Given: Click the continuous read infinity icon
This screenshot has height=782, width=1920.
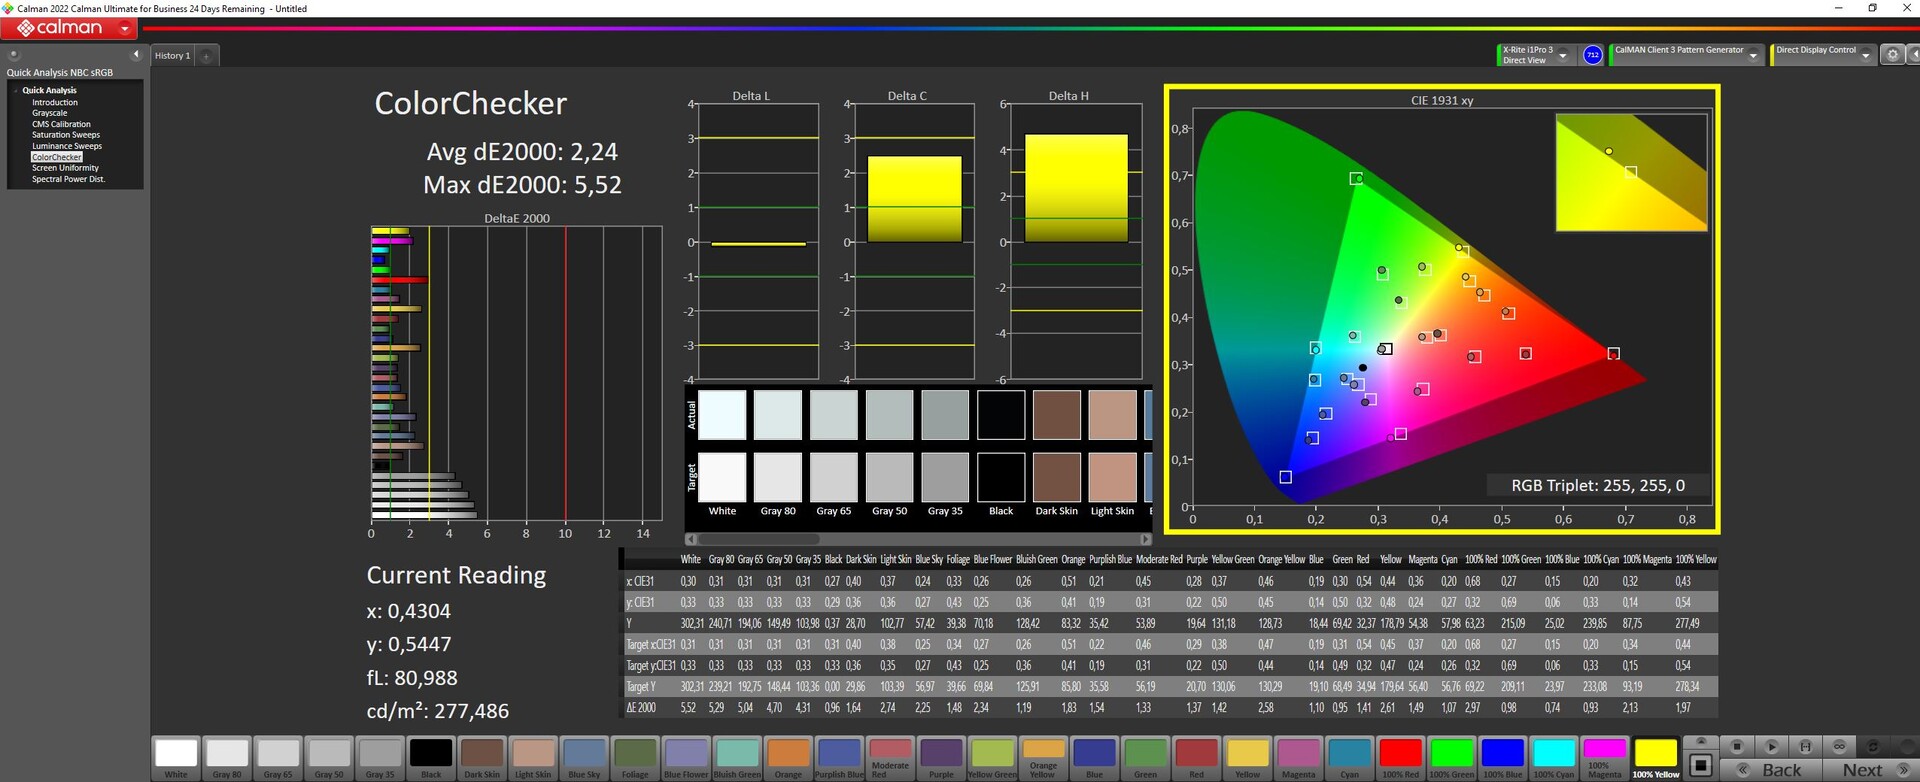Looking at the screenshot, I should 1839,746.
